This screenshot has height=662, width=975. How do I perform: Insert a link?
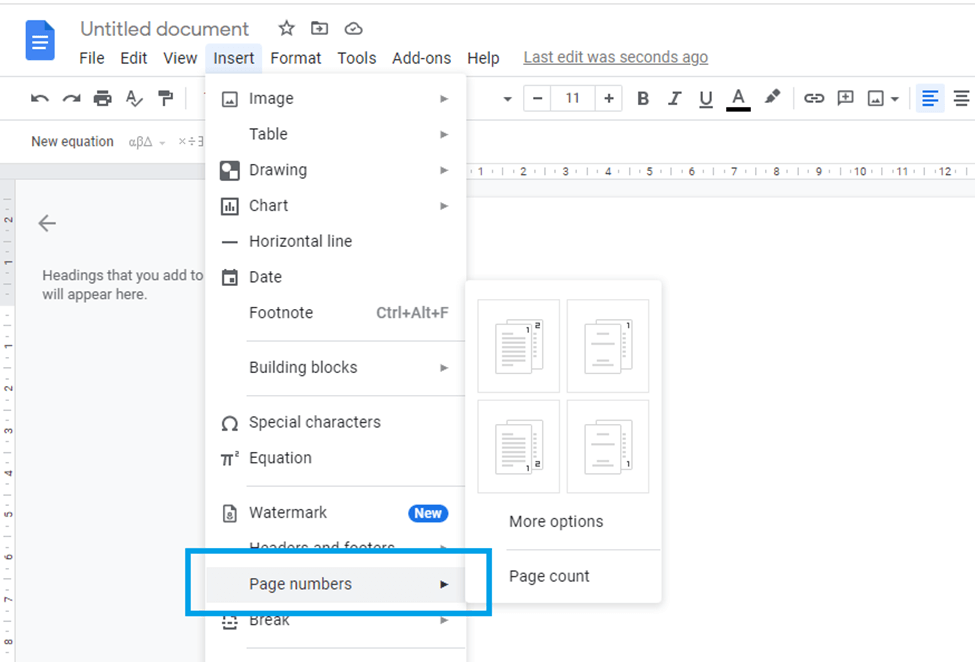pyautogui.click(x=813, y=98)
